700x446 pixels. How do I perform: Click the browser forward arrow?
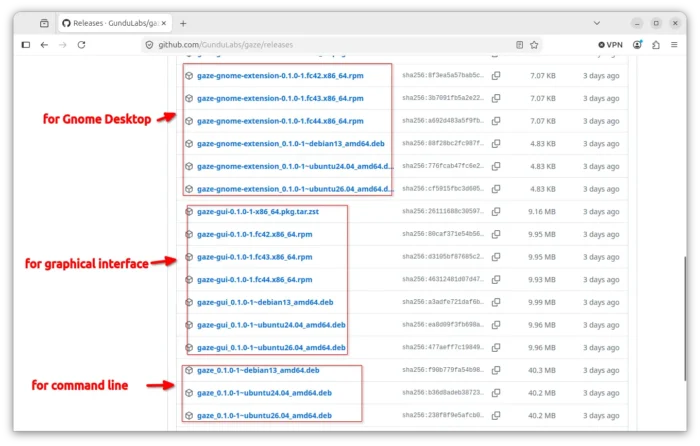[62, 45]
